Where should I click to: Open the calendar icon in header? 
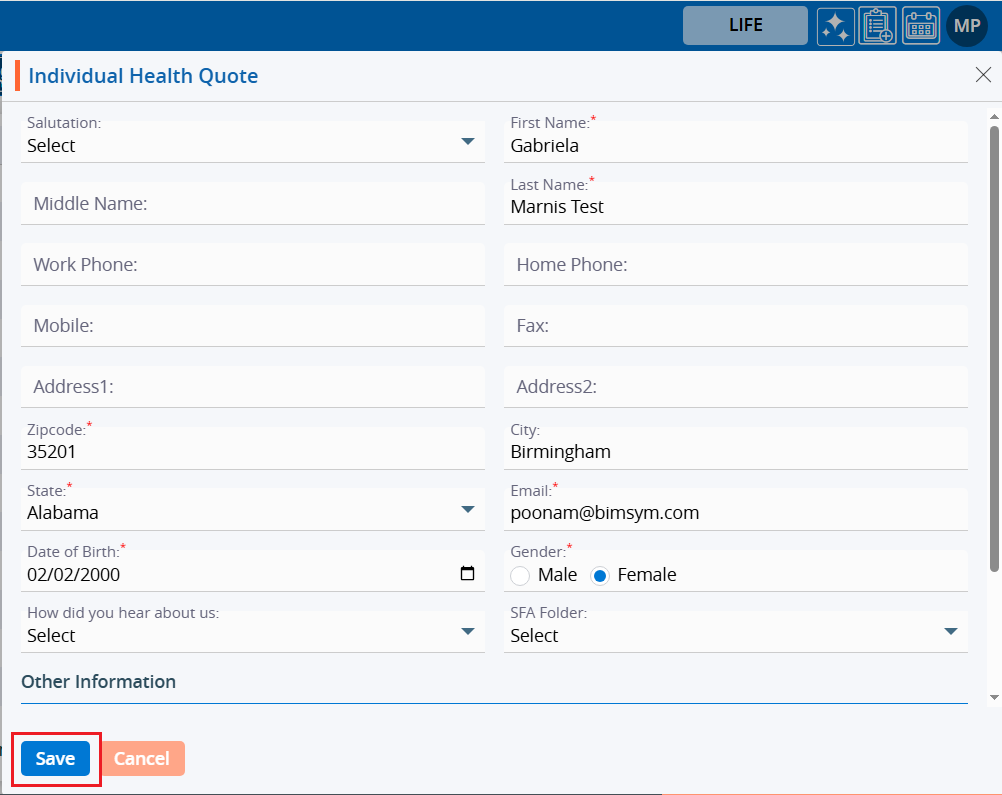click(x=921, y=26)
